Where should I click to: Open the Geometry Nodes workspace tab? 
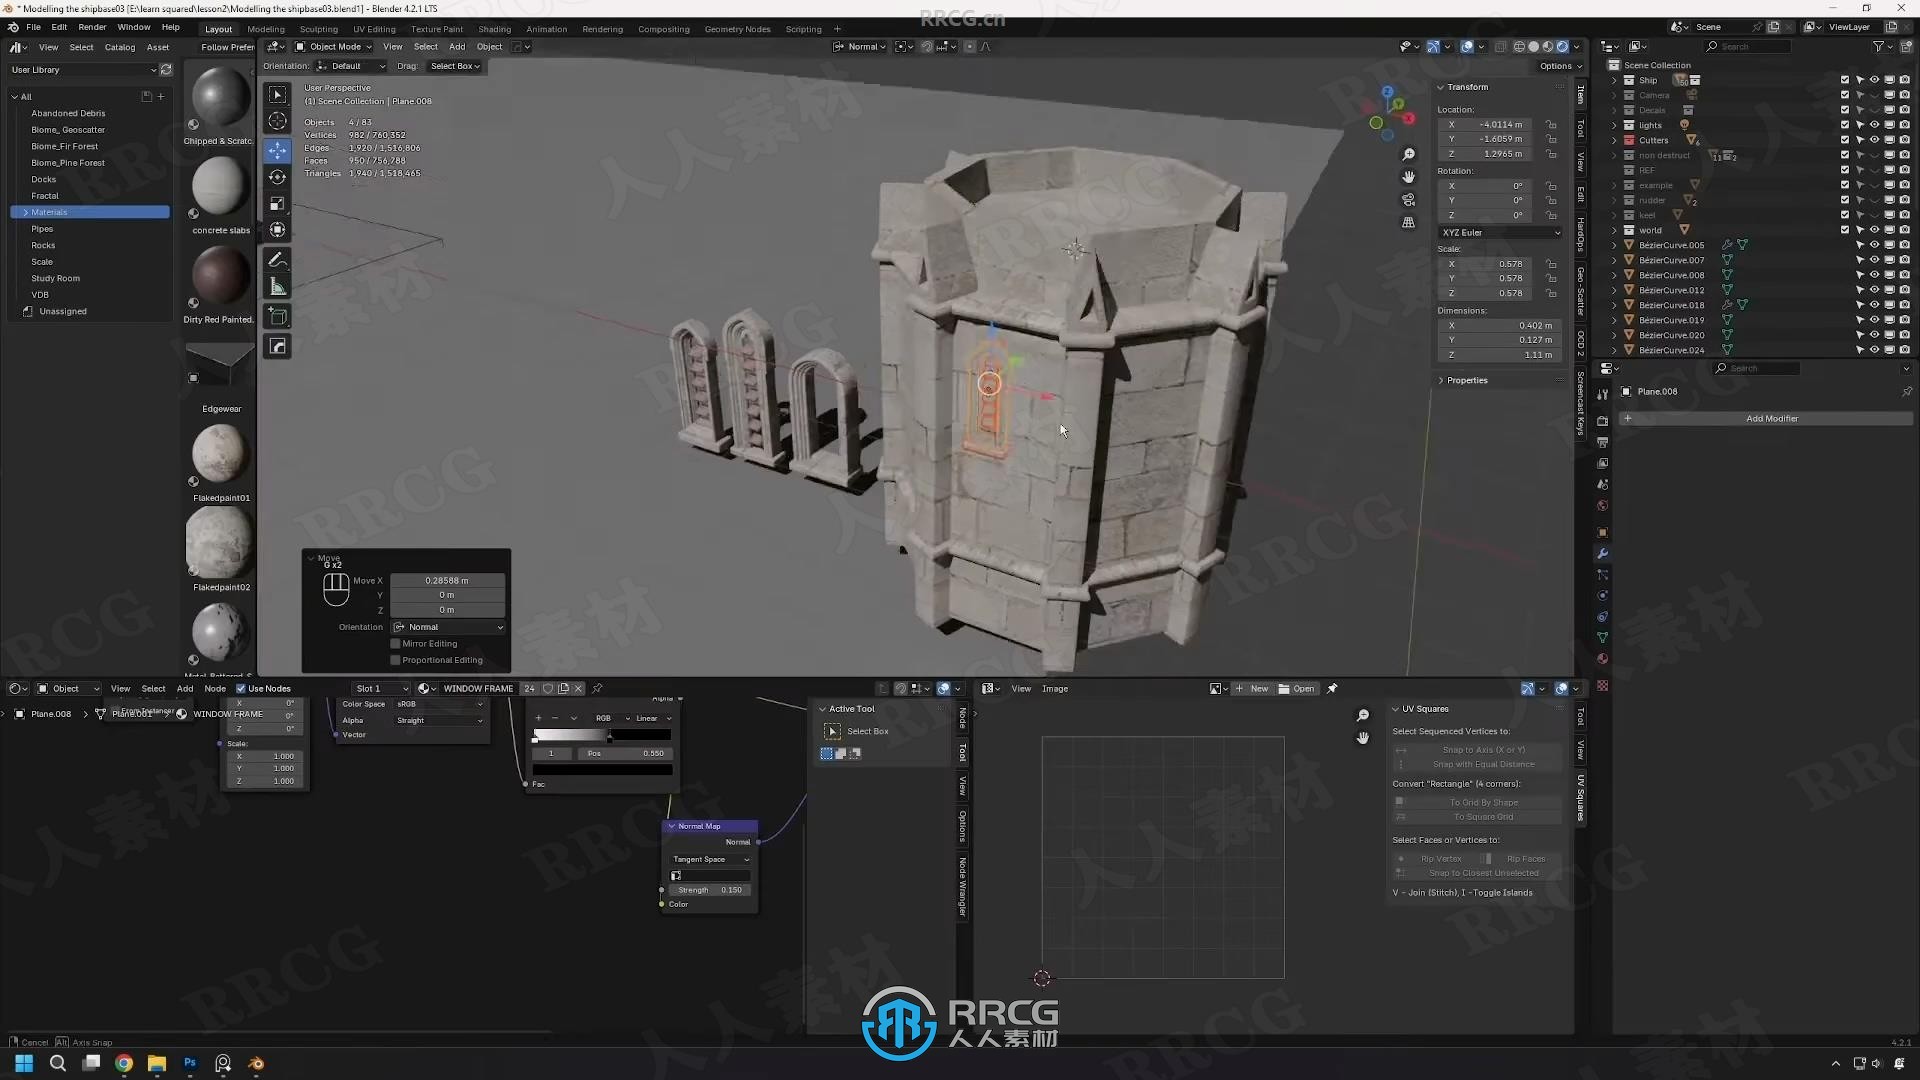tap(737, 29)
